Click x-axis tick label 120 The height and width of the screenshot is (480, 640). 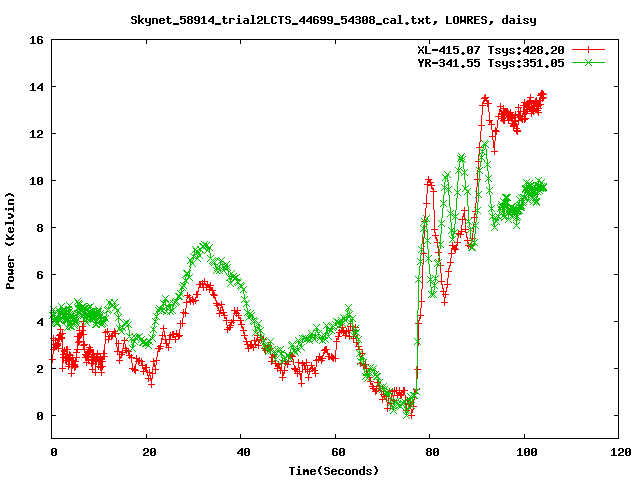(x=621, y=452)
